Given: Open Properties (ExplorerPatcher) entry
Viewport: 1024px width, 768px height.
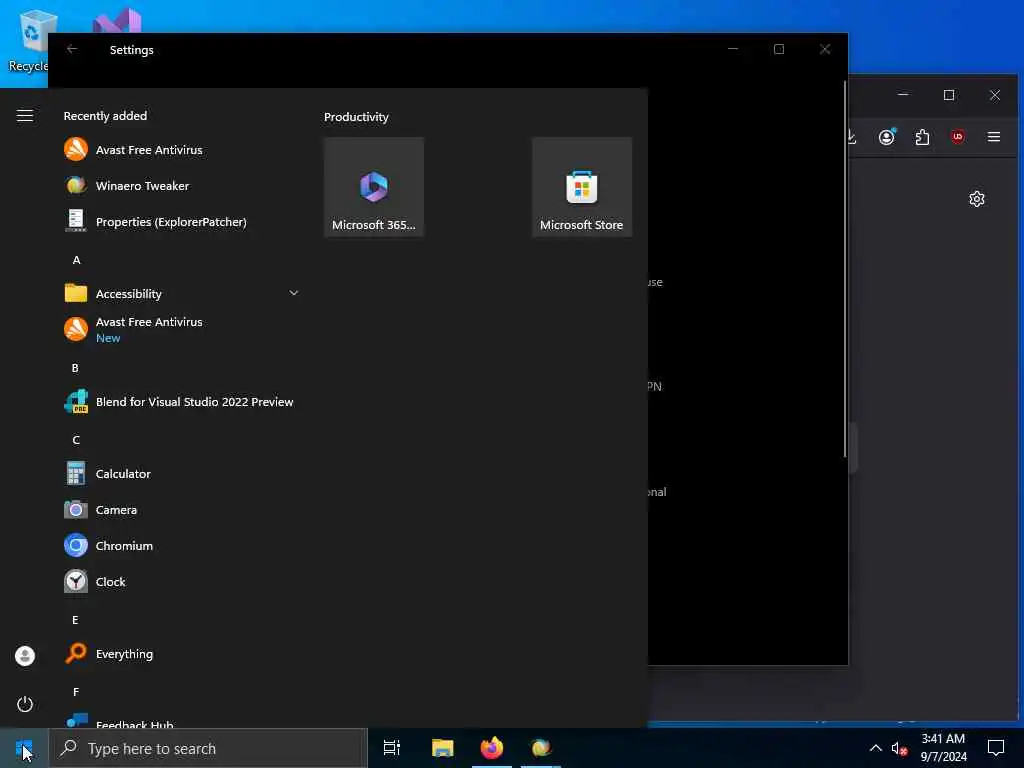Looking at the screenshot, I should (180, 222).
